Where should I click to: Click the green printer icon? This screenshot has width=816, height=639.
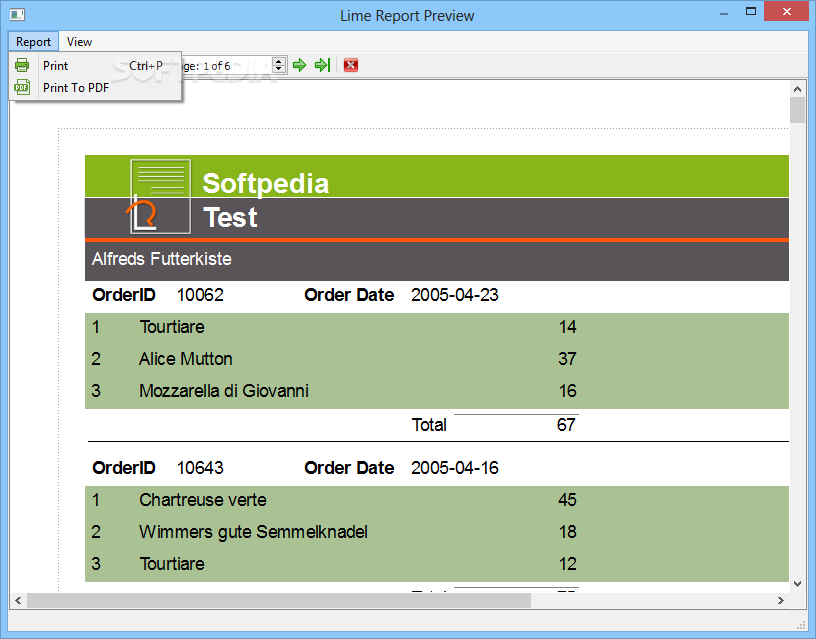(x=22, y=65)
